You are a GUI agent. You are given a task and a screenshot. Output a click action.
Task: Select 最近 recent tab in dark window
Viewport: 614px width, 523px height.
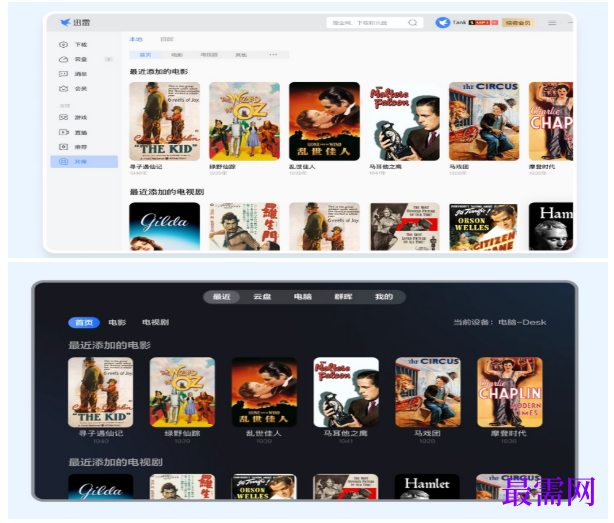[222, 297]
